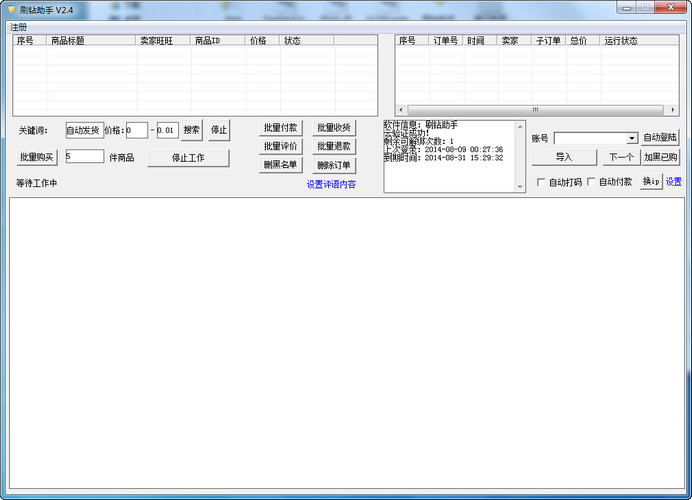Enable the 自动打码 checkbox

point(541,182)
